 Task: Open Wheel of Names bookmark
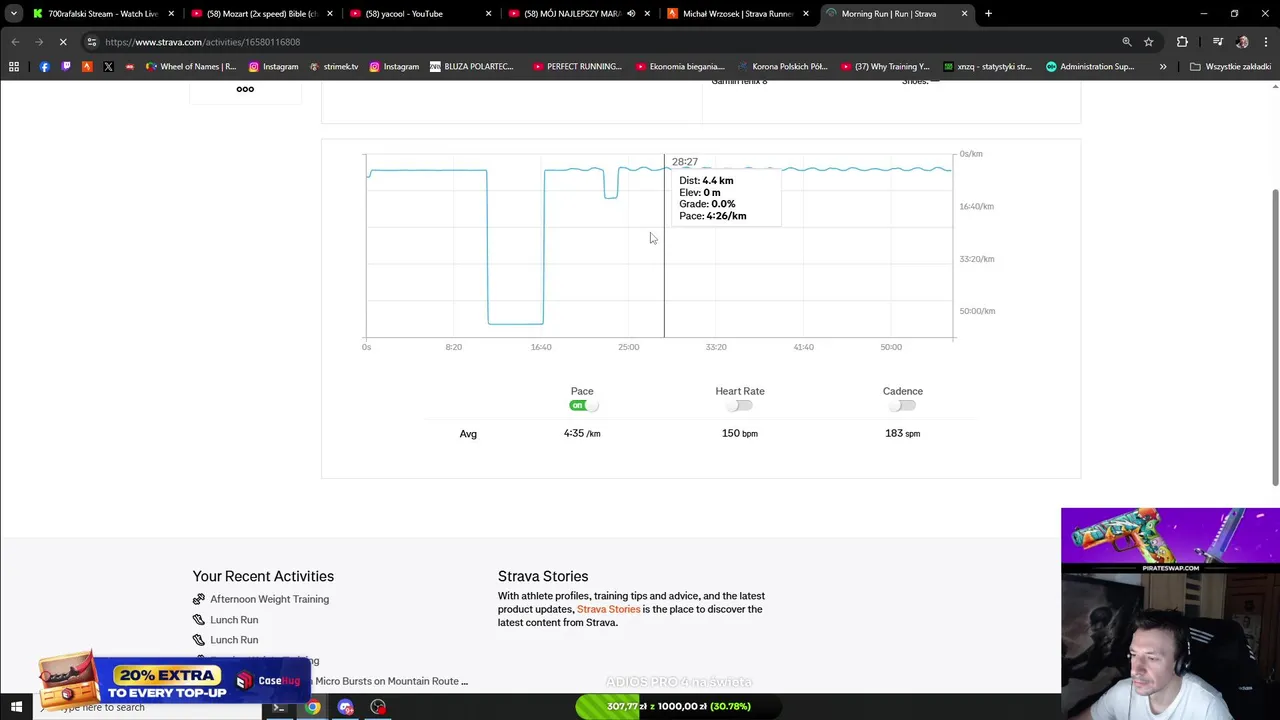coord(191,67)
